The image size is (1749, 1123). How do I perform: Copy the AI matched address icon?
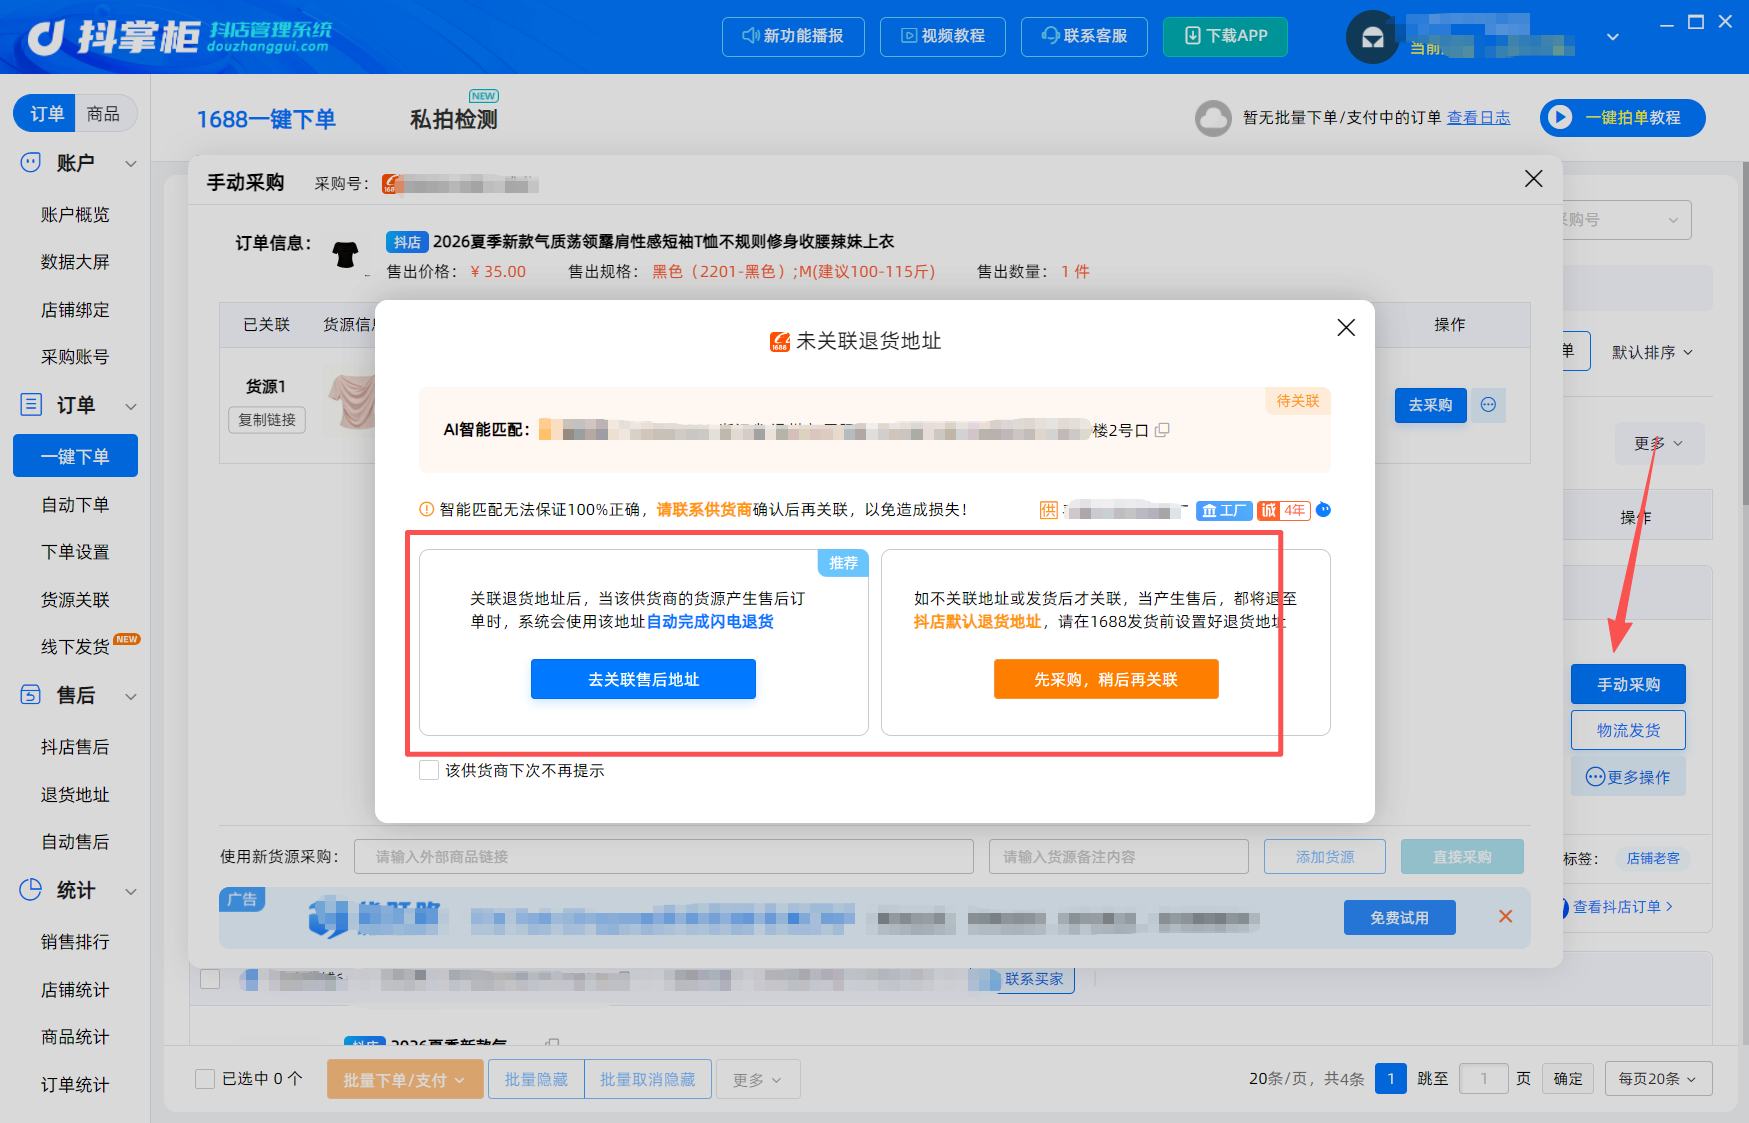1162,430
